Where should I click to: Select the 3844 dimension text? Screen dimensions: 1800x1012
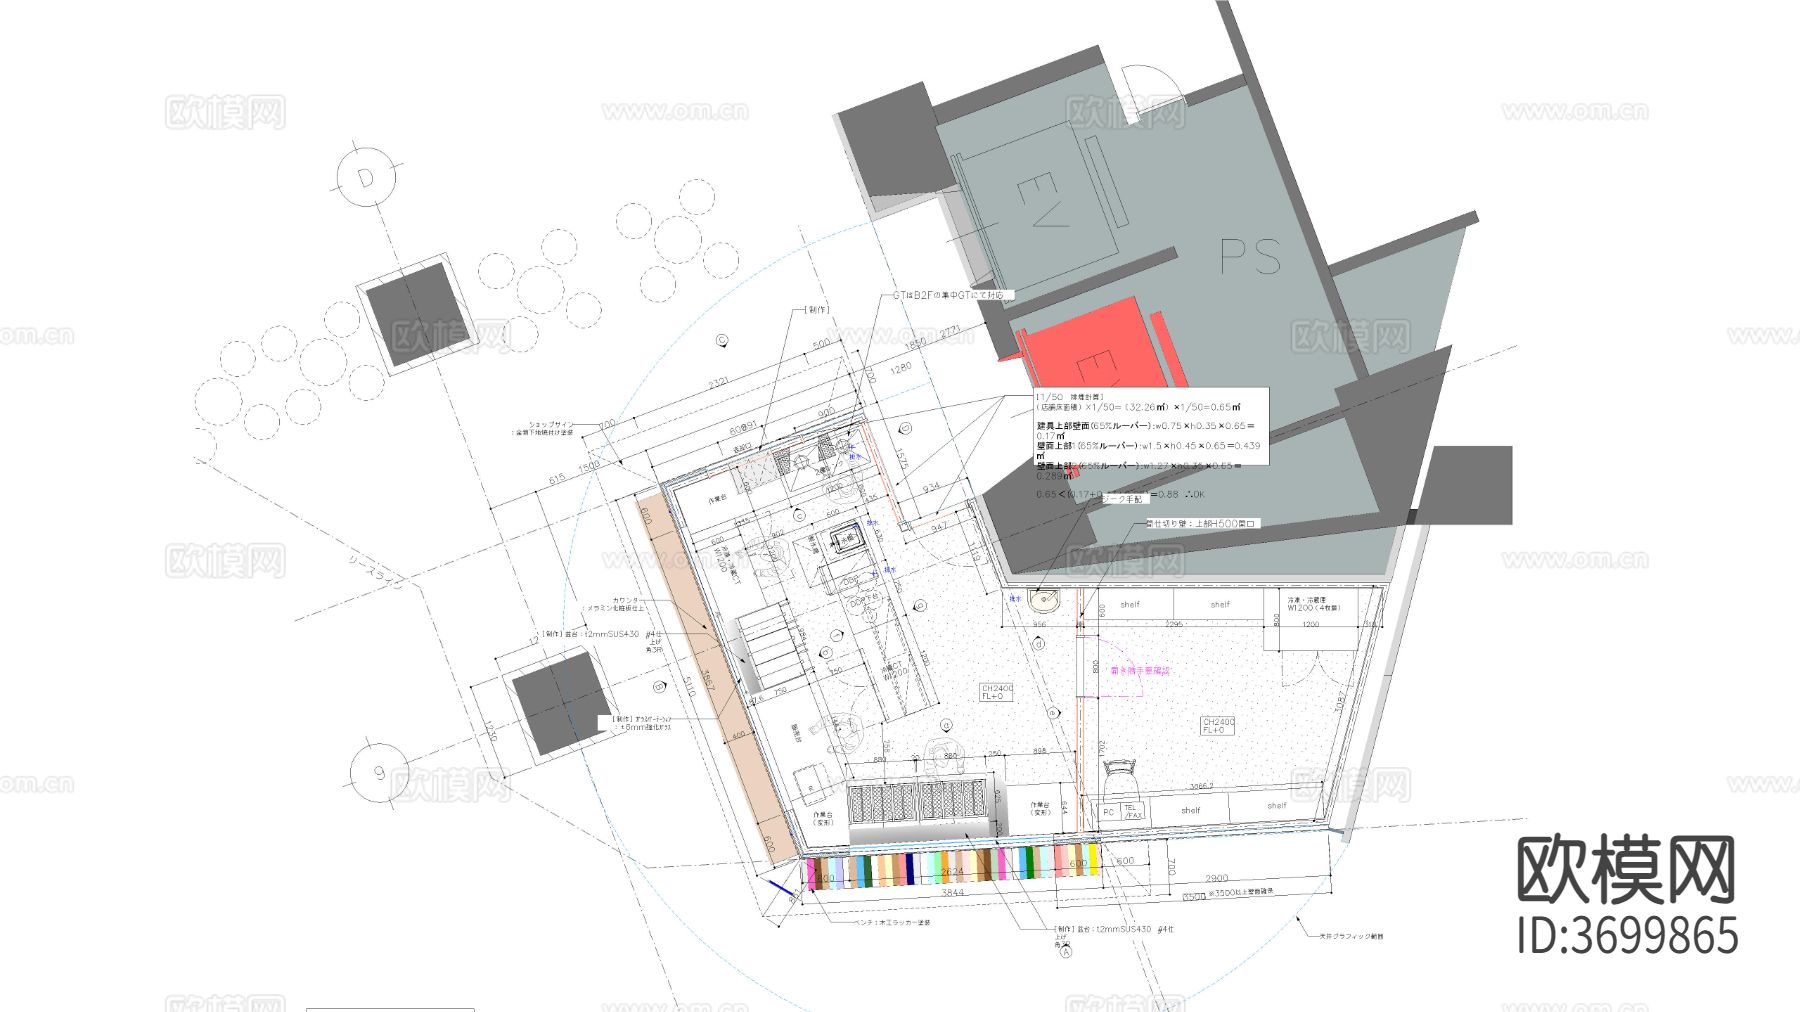[x=952, y=892]
